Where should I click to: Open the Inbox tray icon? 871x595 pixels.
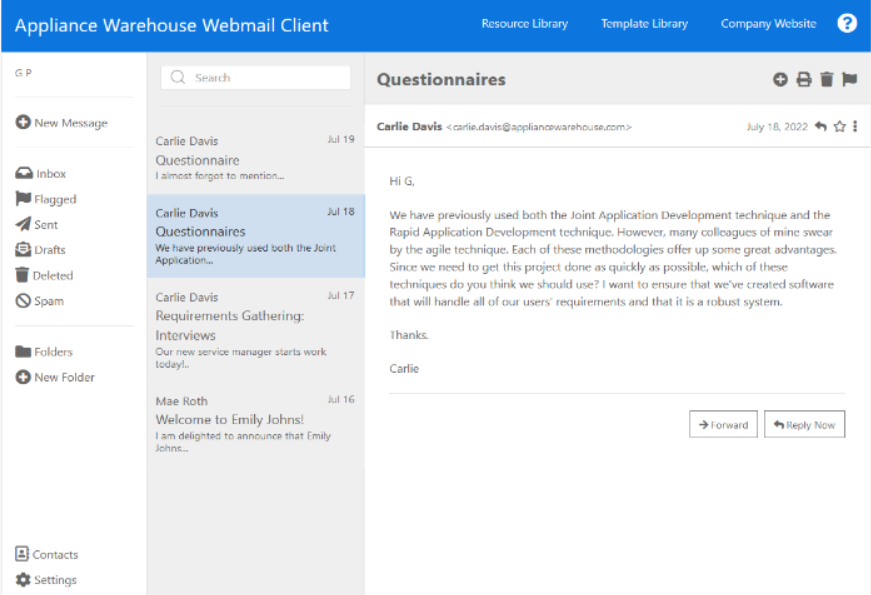[x=24, y=173]
